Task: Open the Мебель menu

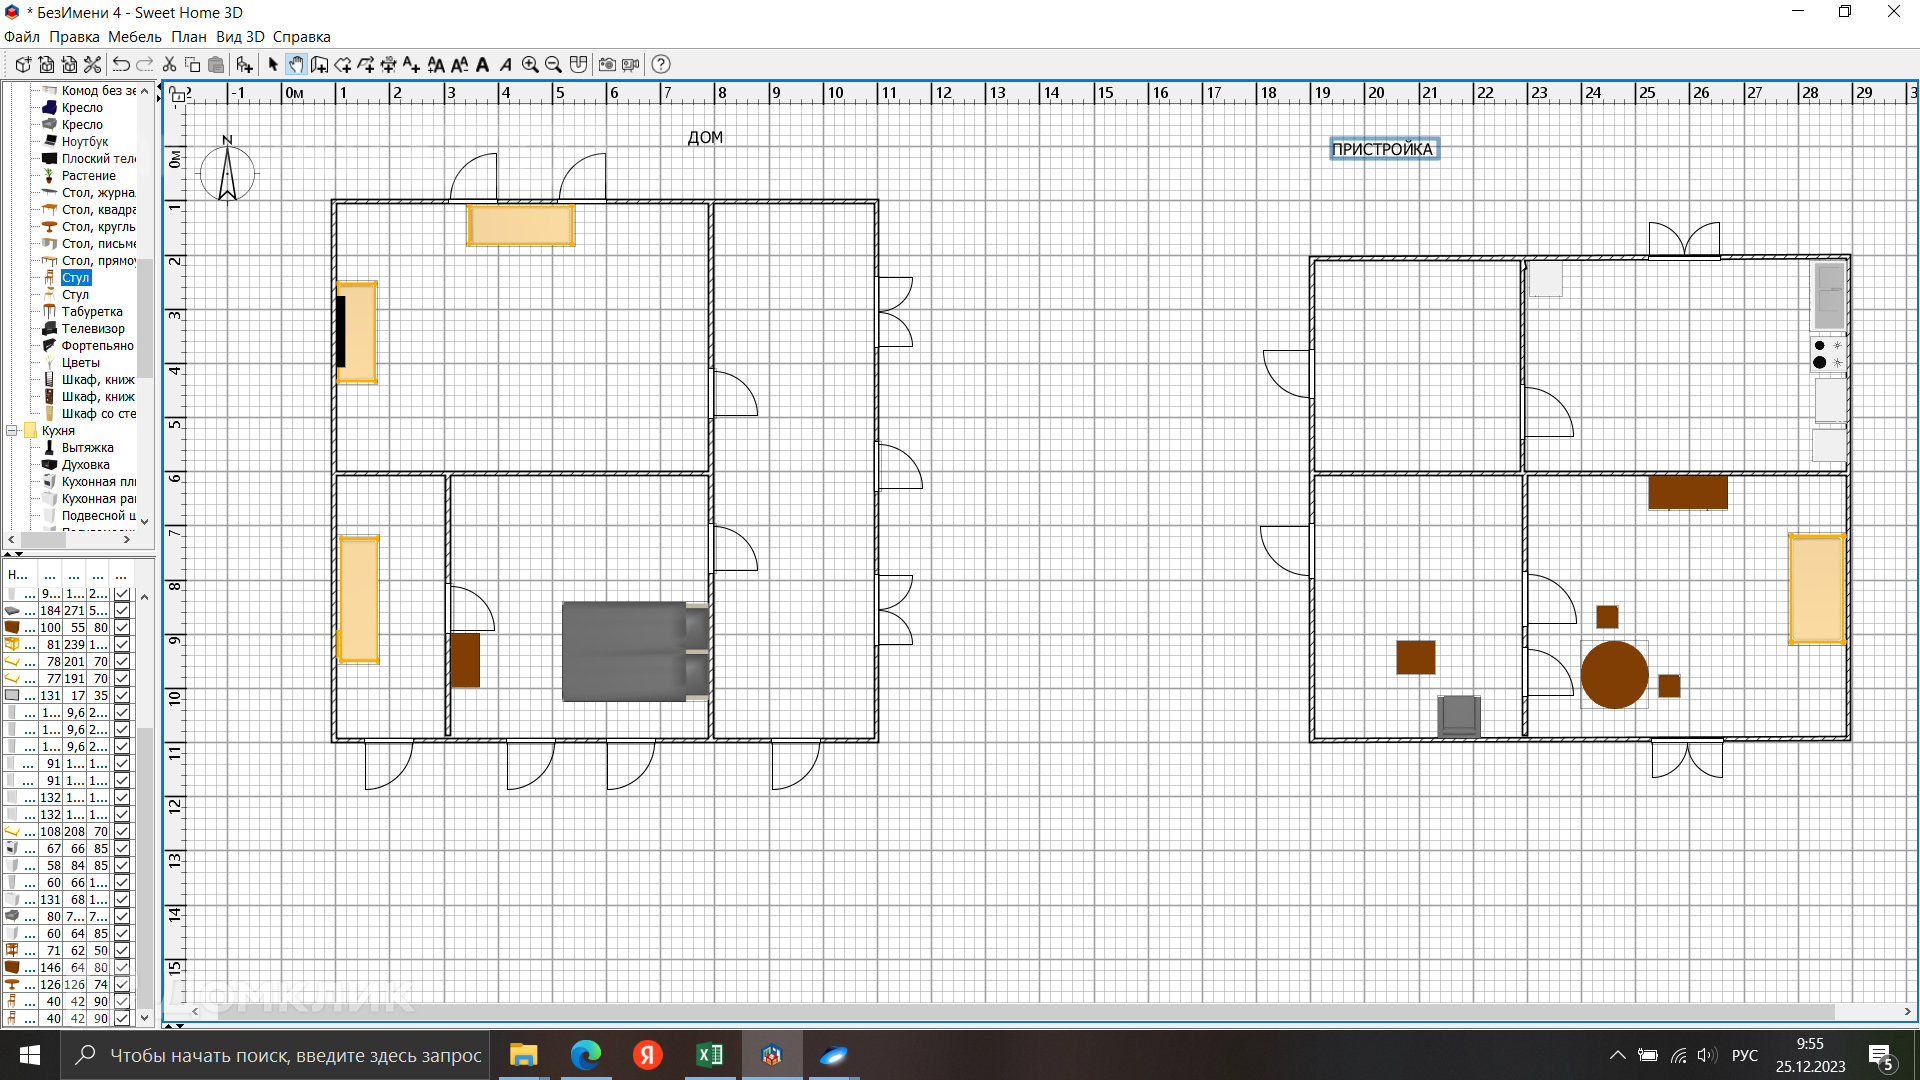Action: [x=134, y=37]
